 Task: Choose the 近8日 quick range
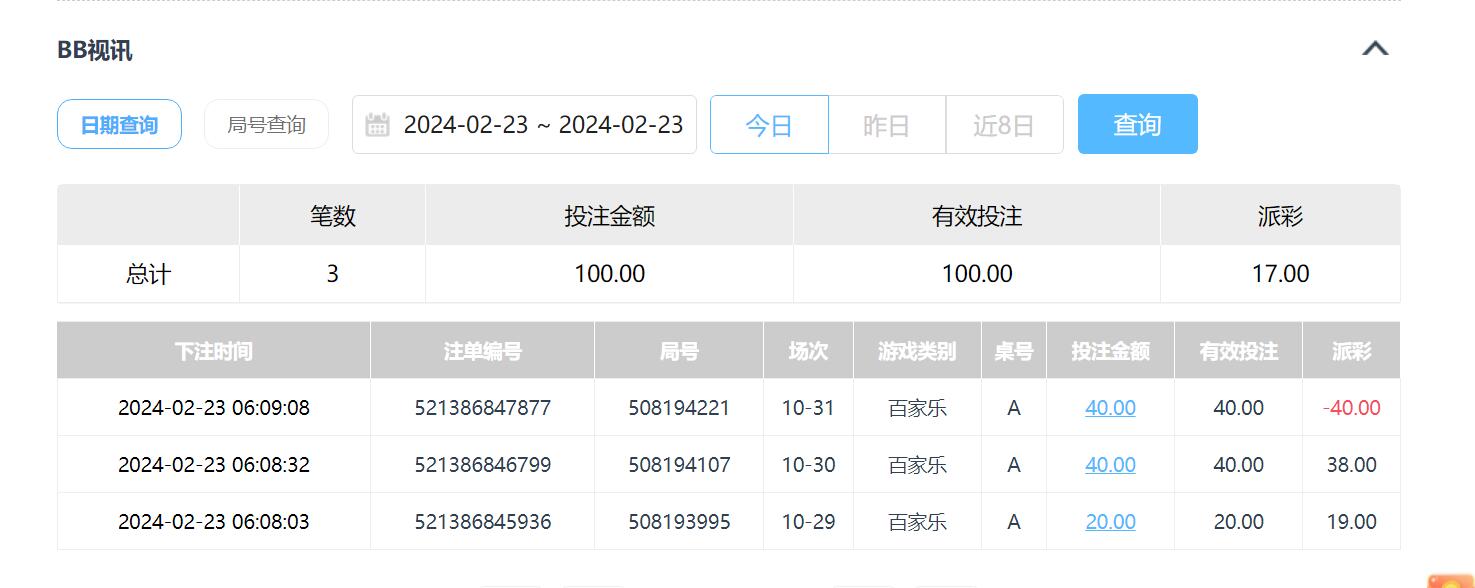tap(1003, 125)
